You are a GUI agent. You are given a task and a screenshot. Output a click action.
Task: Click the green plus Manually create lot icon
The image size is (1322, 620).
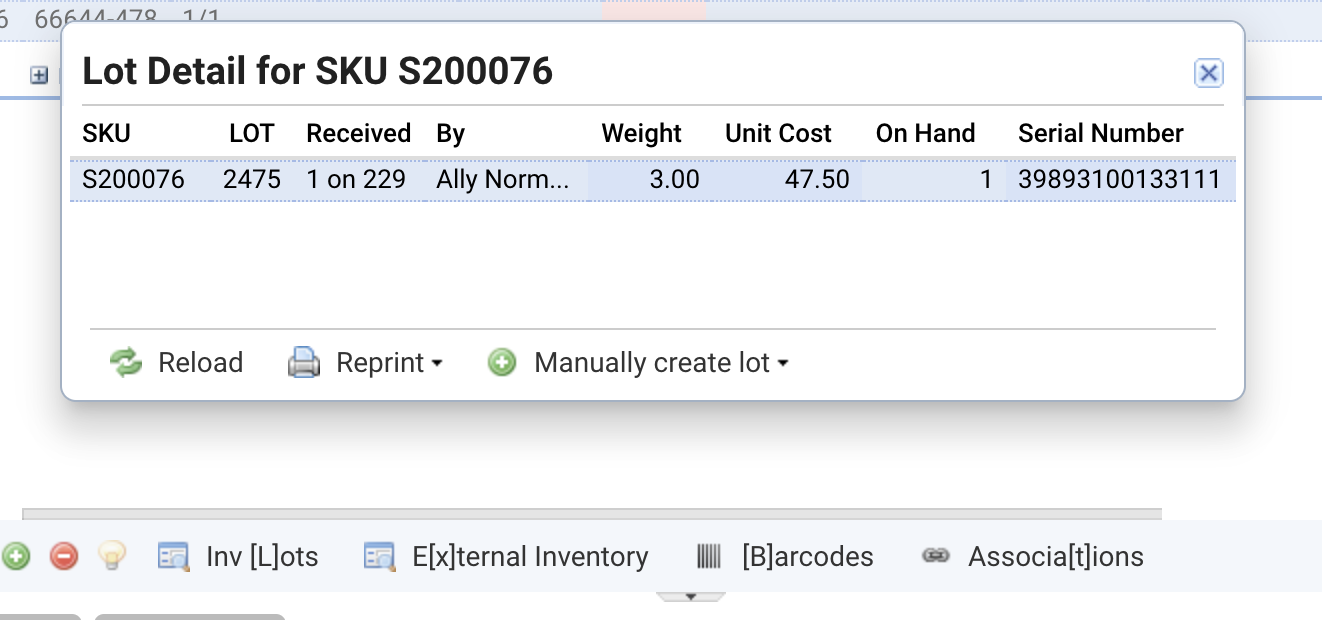[x=502, y=362]
